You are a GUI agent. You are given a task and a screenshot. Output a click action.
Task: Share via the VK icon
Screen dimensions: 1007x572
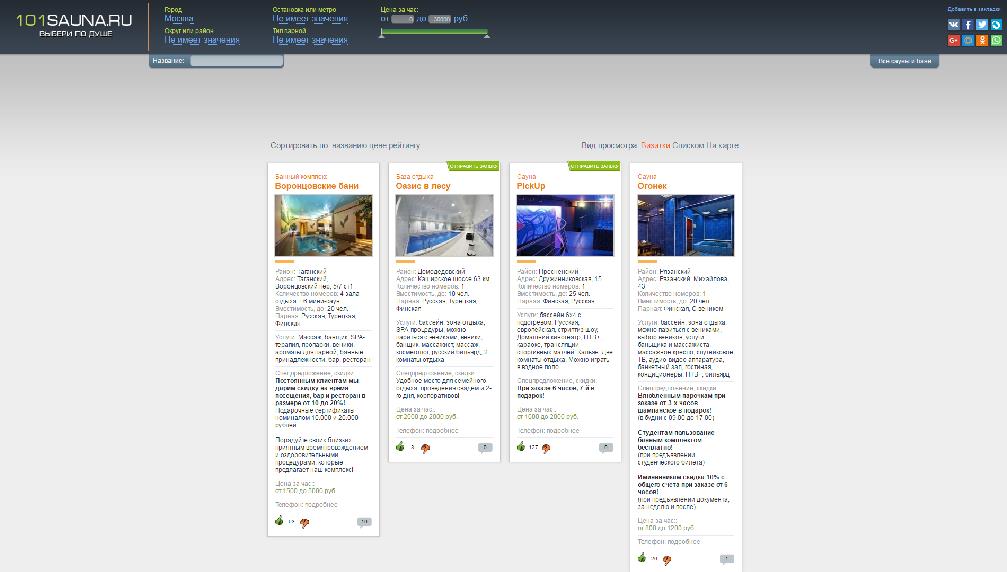pos(954,24)
